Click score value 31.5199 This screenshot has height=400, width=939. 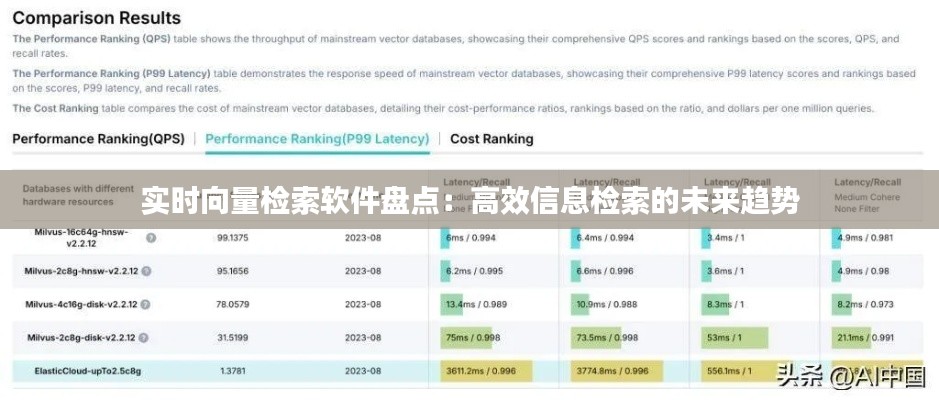[x=232, y=338]
